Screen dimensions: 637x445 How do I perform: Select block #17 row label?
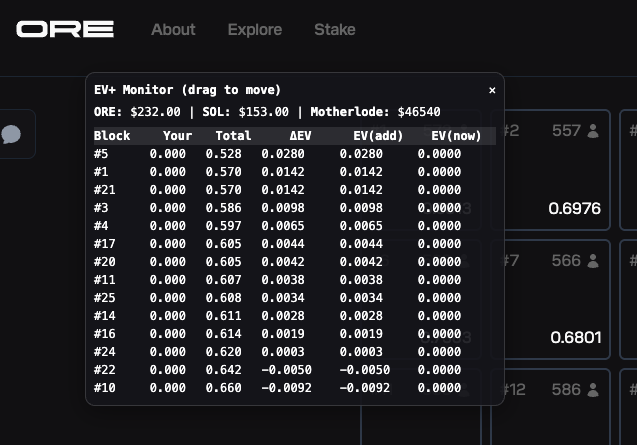tap(105, 244)
